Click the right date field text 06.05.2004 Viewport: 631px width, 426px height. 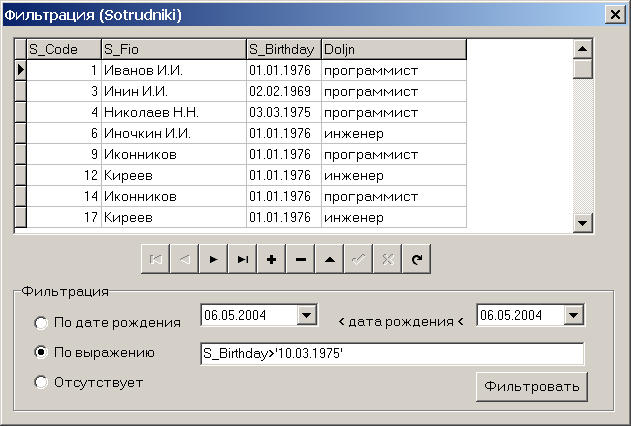[x=511, y=315]
